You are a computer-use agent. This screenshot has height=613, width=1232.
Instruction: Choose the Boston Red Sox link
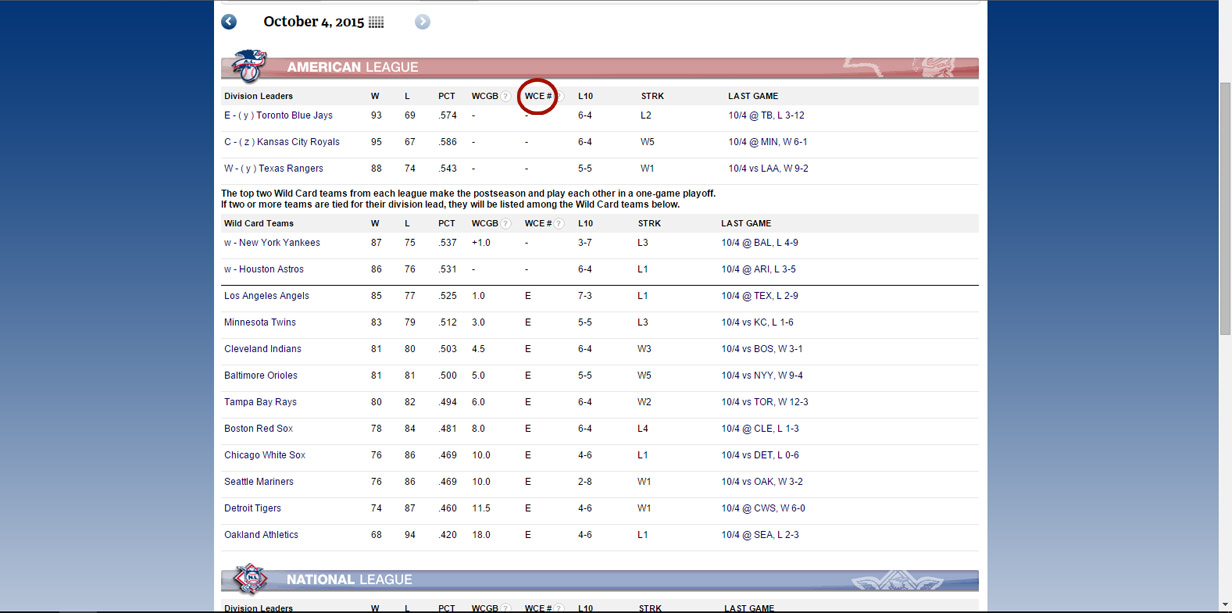tap(259, 429)
